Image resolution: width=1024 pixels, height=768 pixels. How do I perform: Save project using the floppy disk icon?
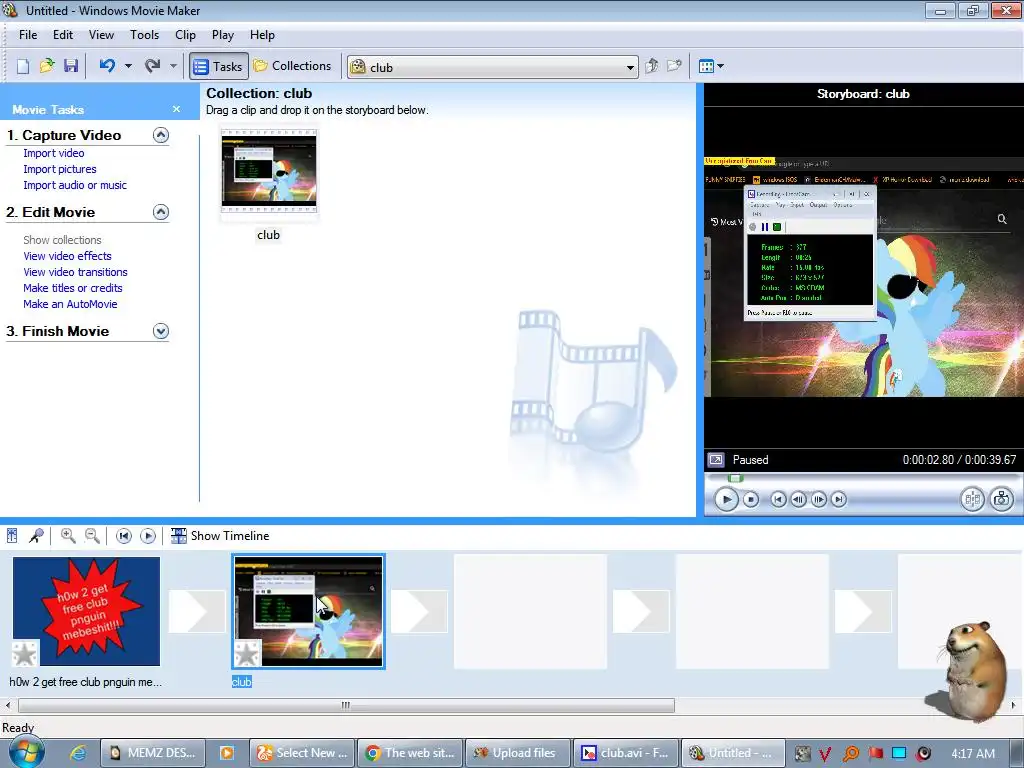[71, 66]
